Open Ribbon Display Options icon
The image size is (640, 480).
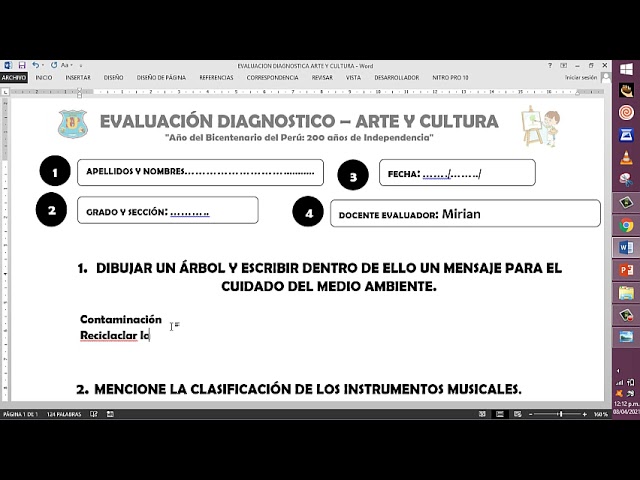[x=563, y=65]
